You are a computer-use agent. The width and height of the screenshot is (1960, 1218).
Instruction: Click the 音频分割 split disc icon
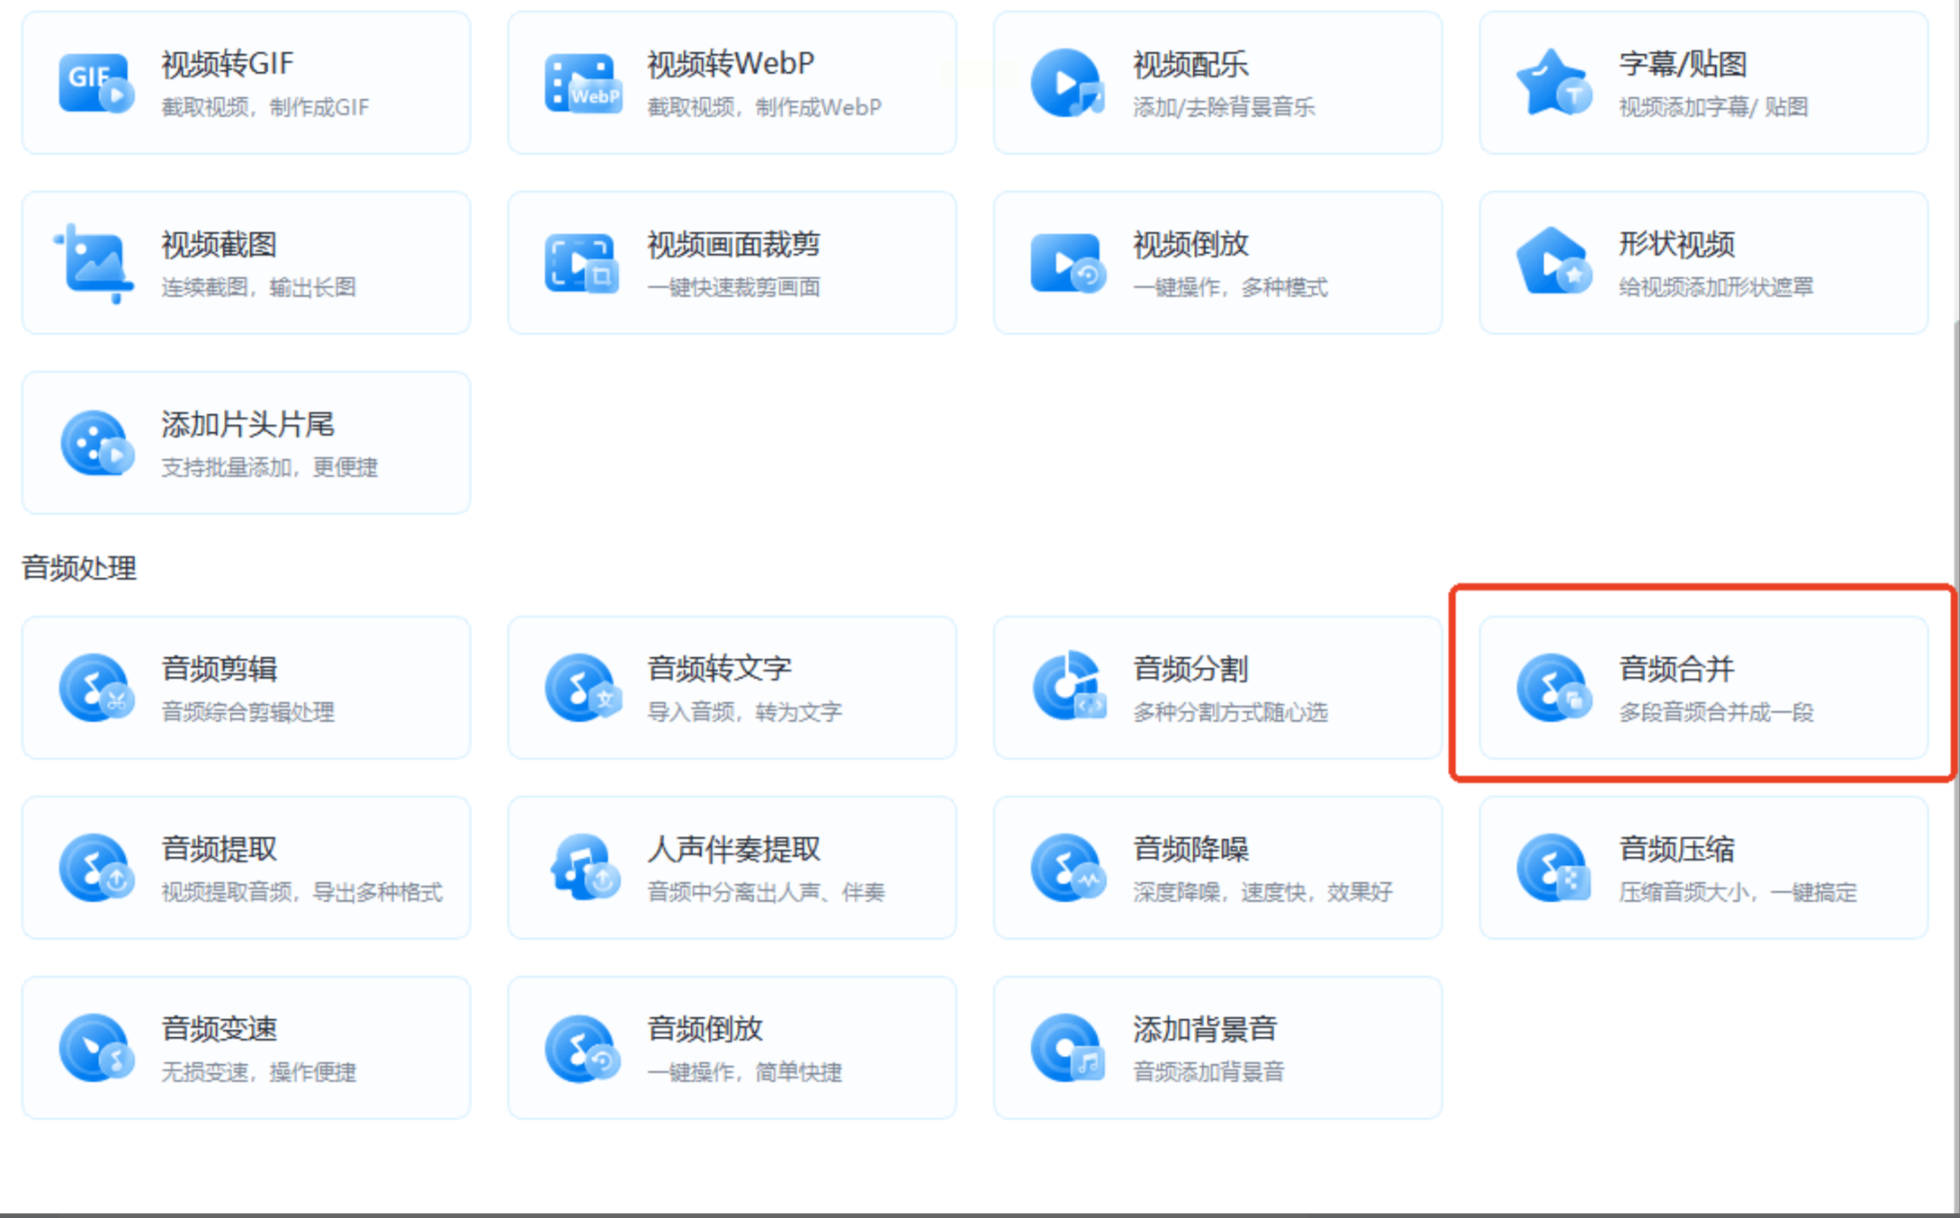1067,688
